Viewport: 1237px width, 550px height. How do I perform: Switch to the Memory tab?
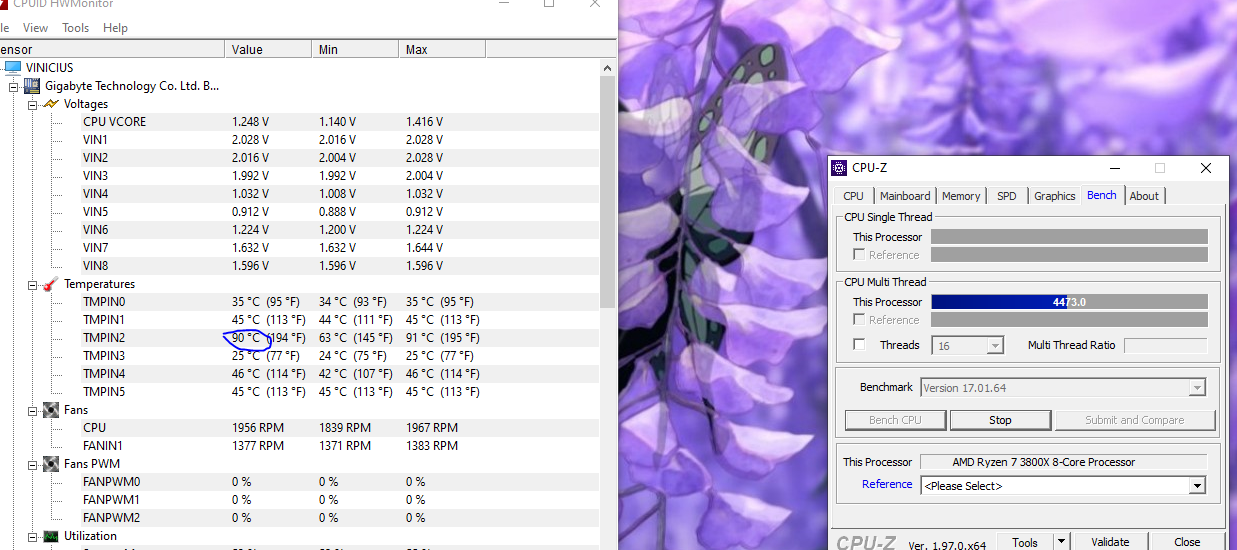961,196
